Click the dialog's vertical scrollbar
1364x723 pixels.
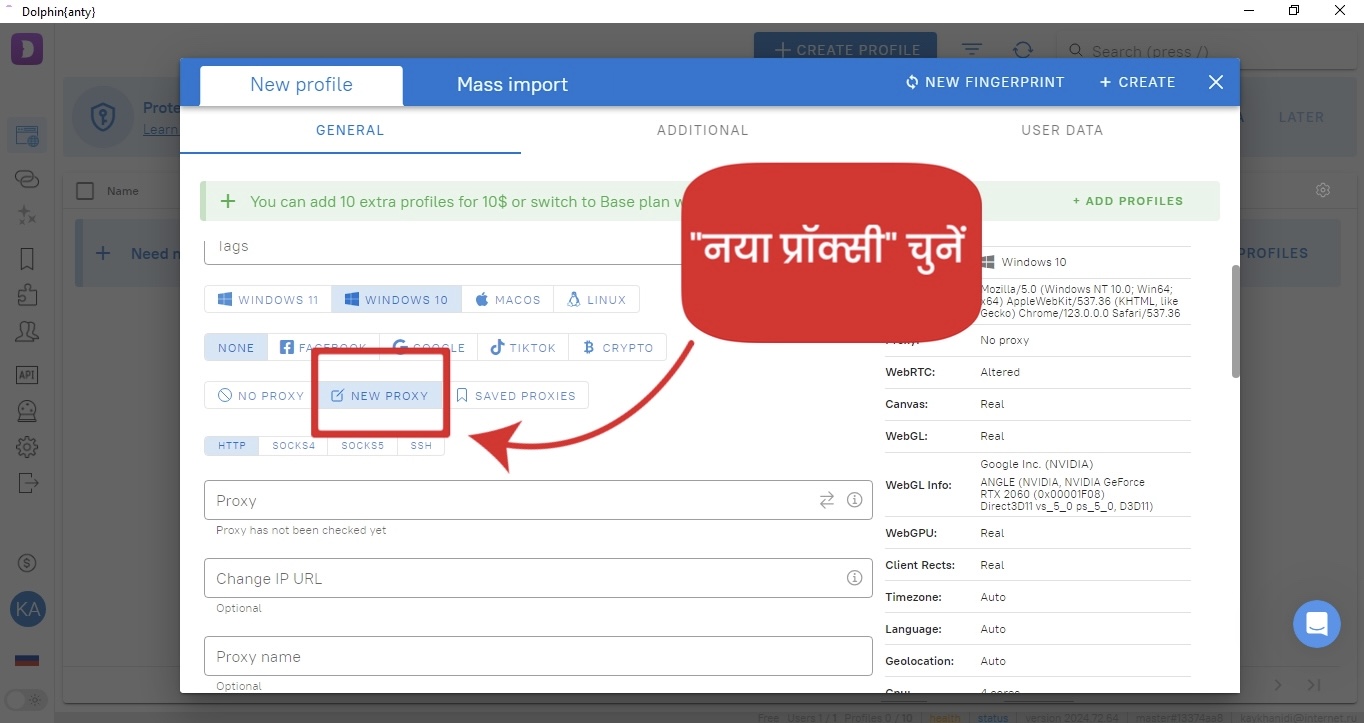pos(1235,320)
